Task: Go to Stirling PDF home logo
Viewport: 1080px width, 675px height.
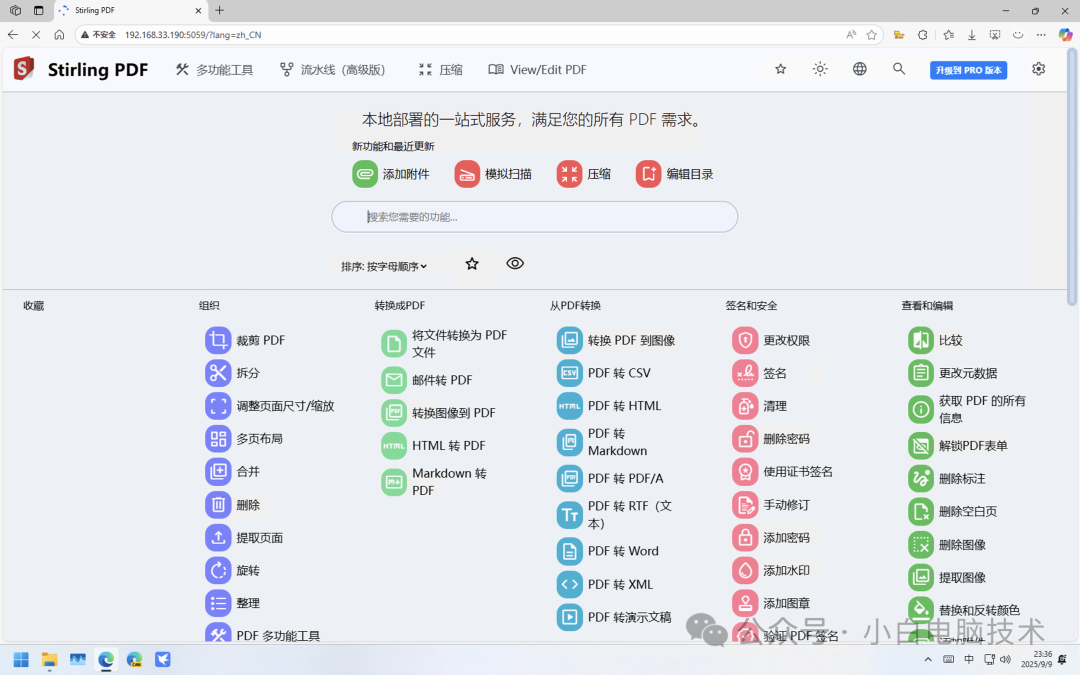Action: point(81,70)
